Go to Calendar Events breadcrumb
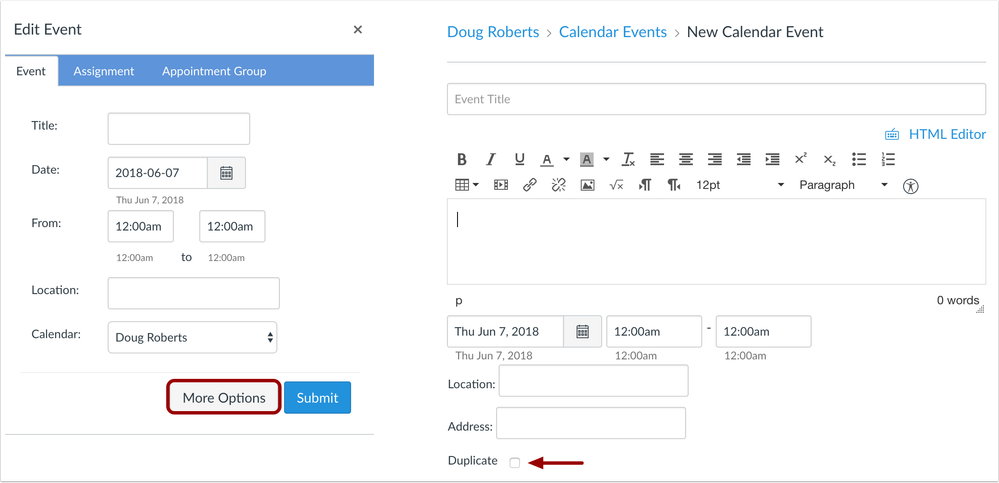 (x=613, y=32)
